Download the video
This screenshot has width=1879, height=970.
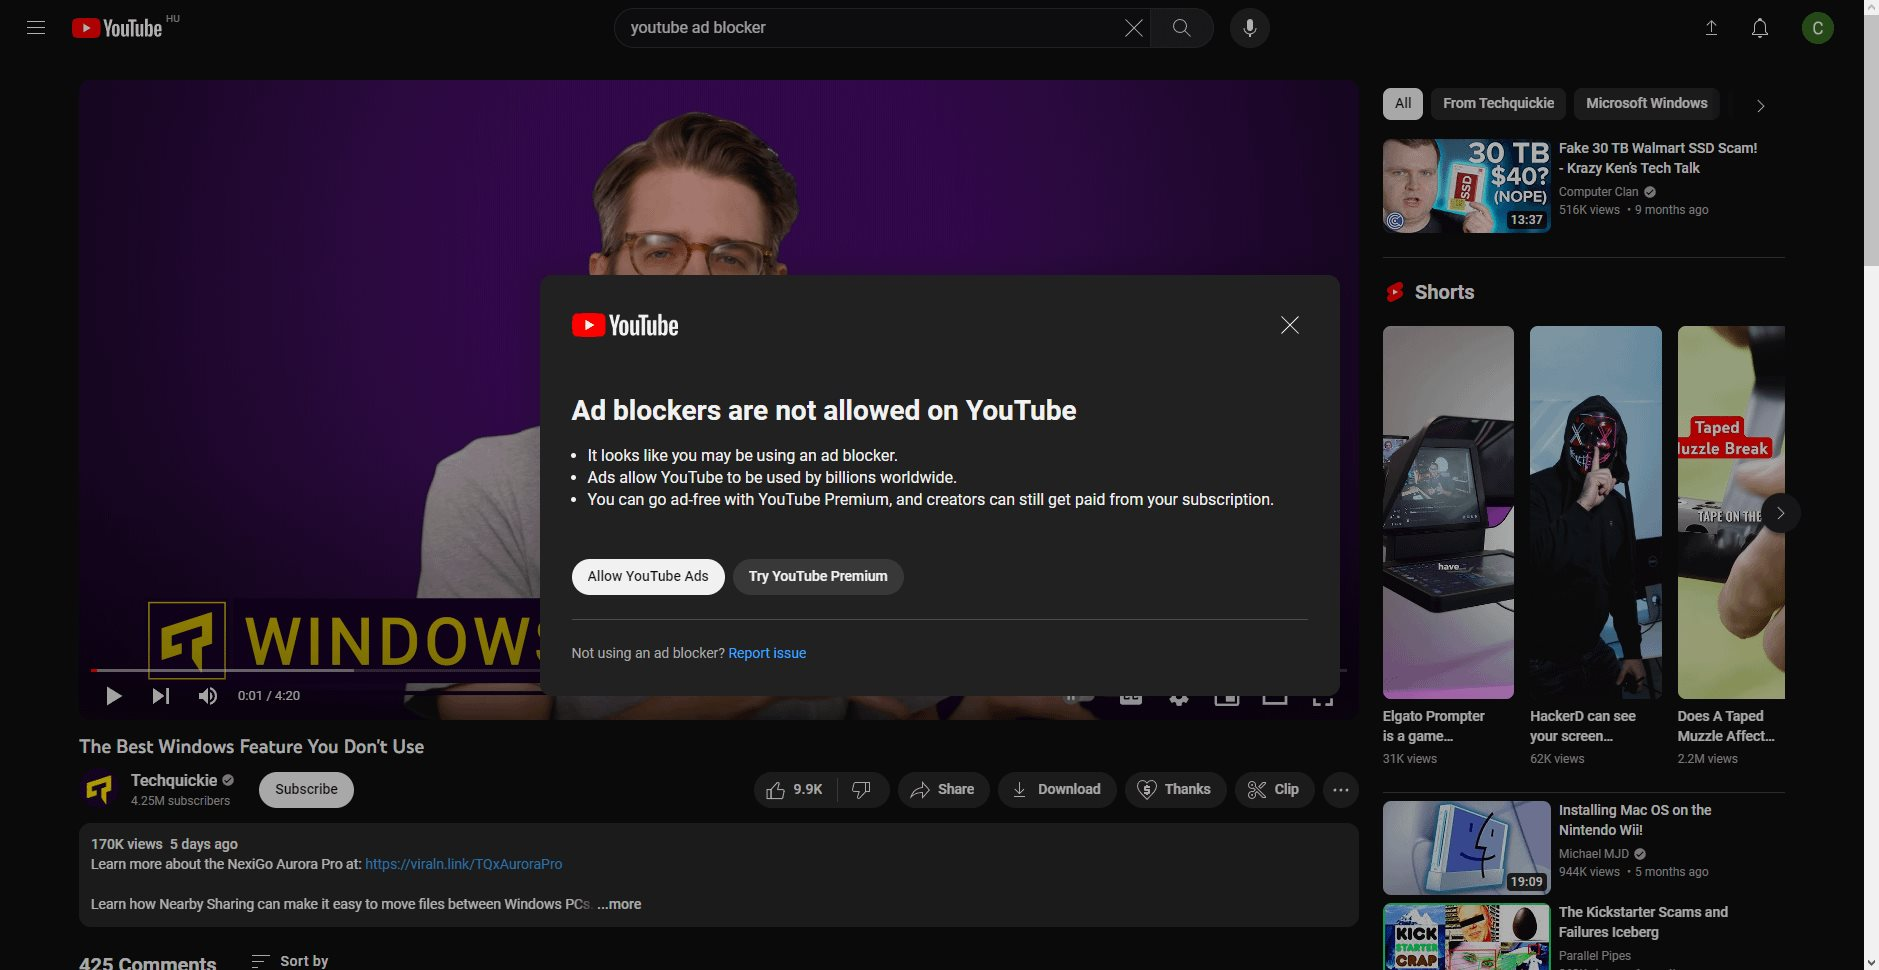coord(1057,790)
